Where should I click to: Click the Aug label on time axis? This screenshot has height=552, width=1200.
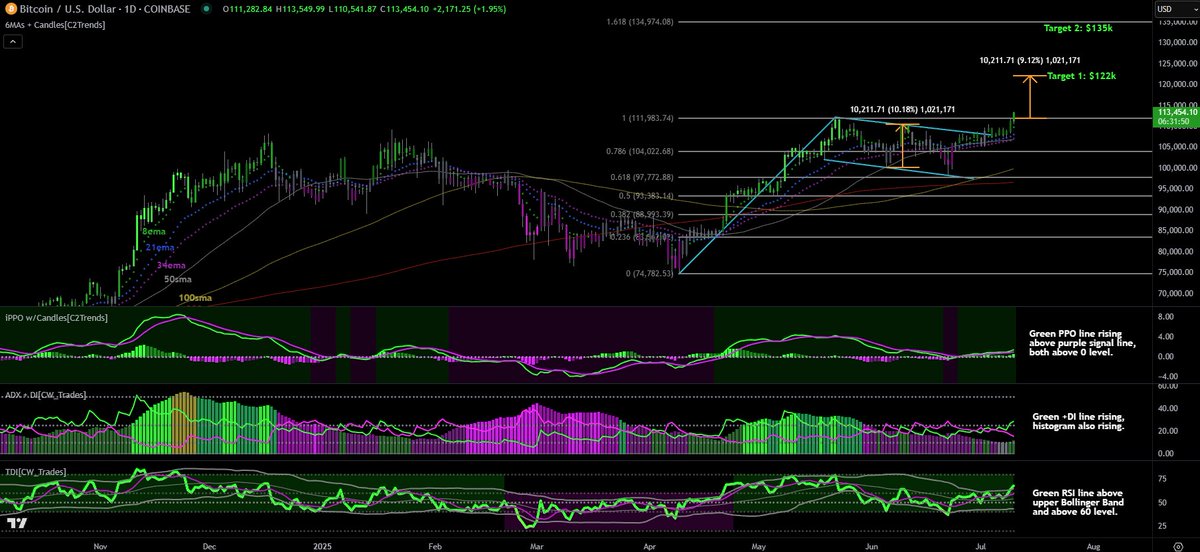[1093, 546]
